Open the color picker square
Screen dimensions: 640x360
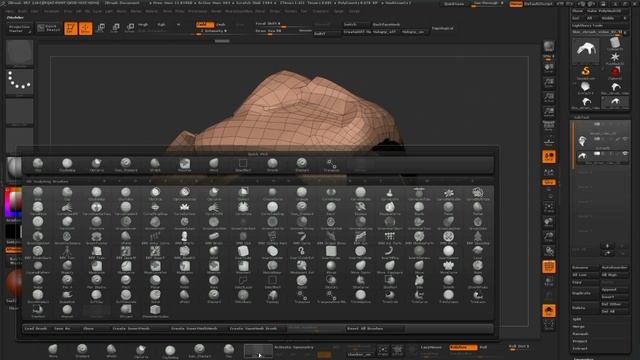point(13,203)
